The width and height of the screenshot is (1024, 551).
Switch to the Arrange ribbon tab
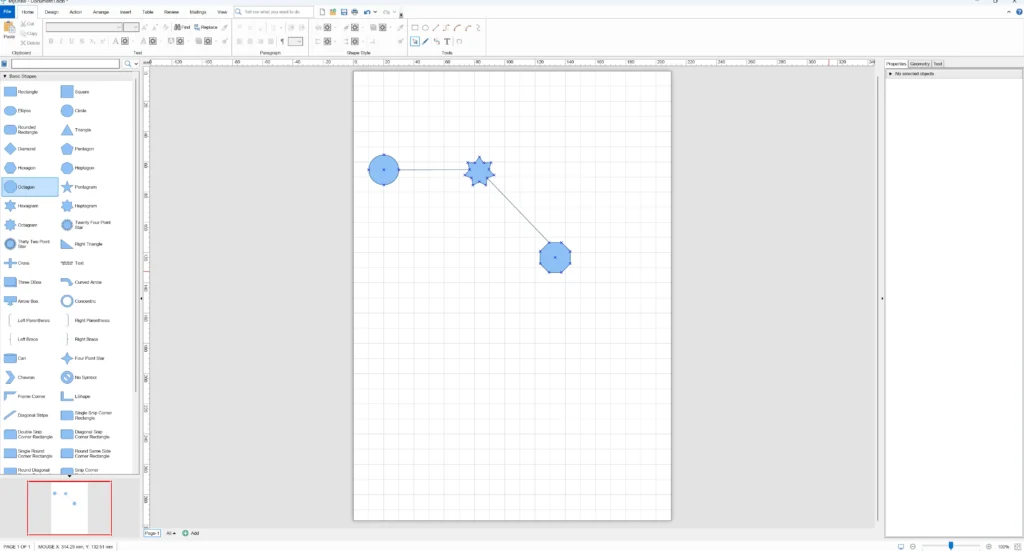101,12
